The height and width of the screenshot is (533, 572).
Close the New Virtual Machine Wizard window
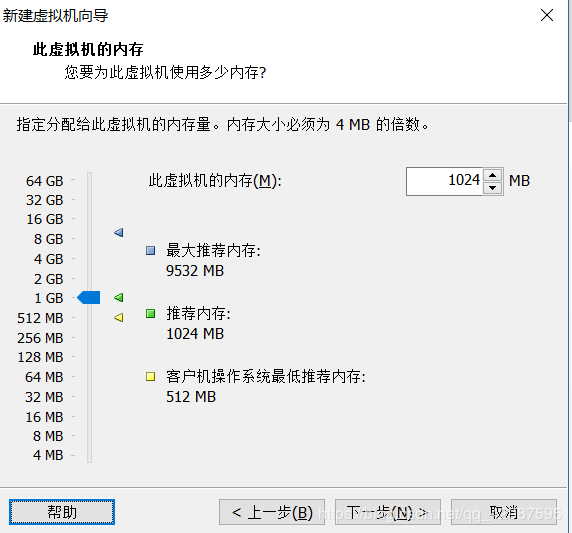pyautogui.click(x=547, y=15)
